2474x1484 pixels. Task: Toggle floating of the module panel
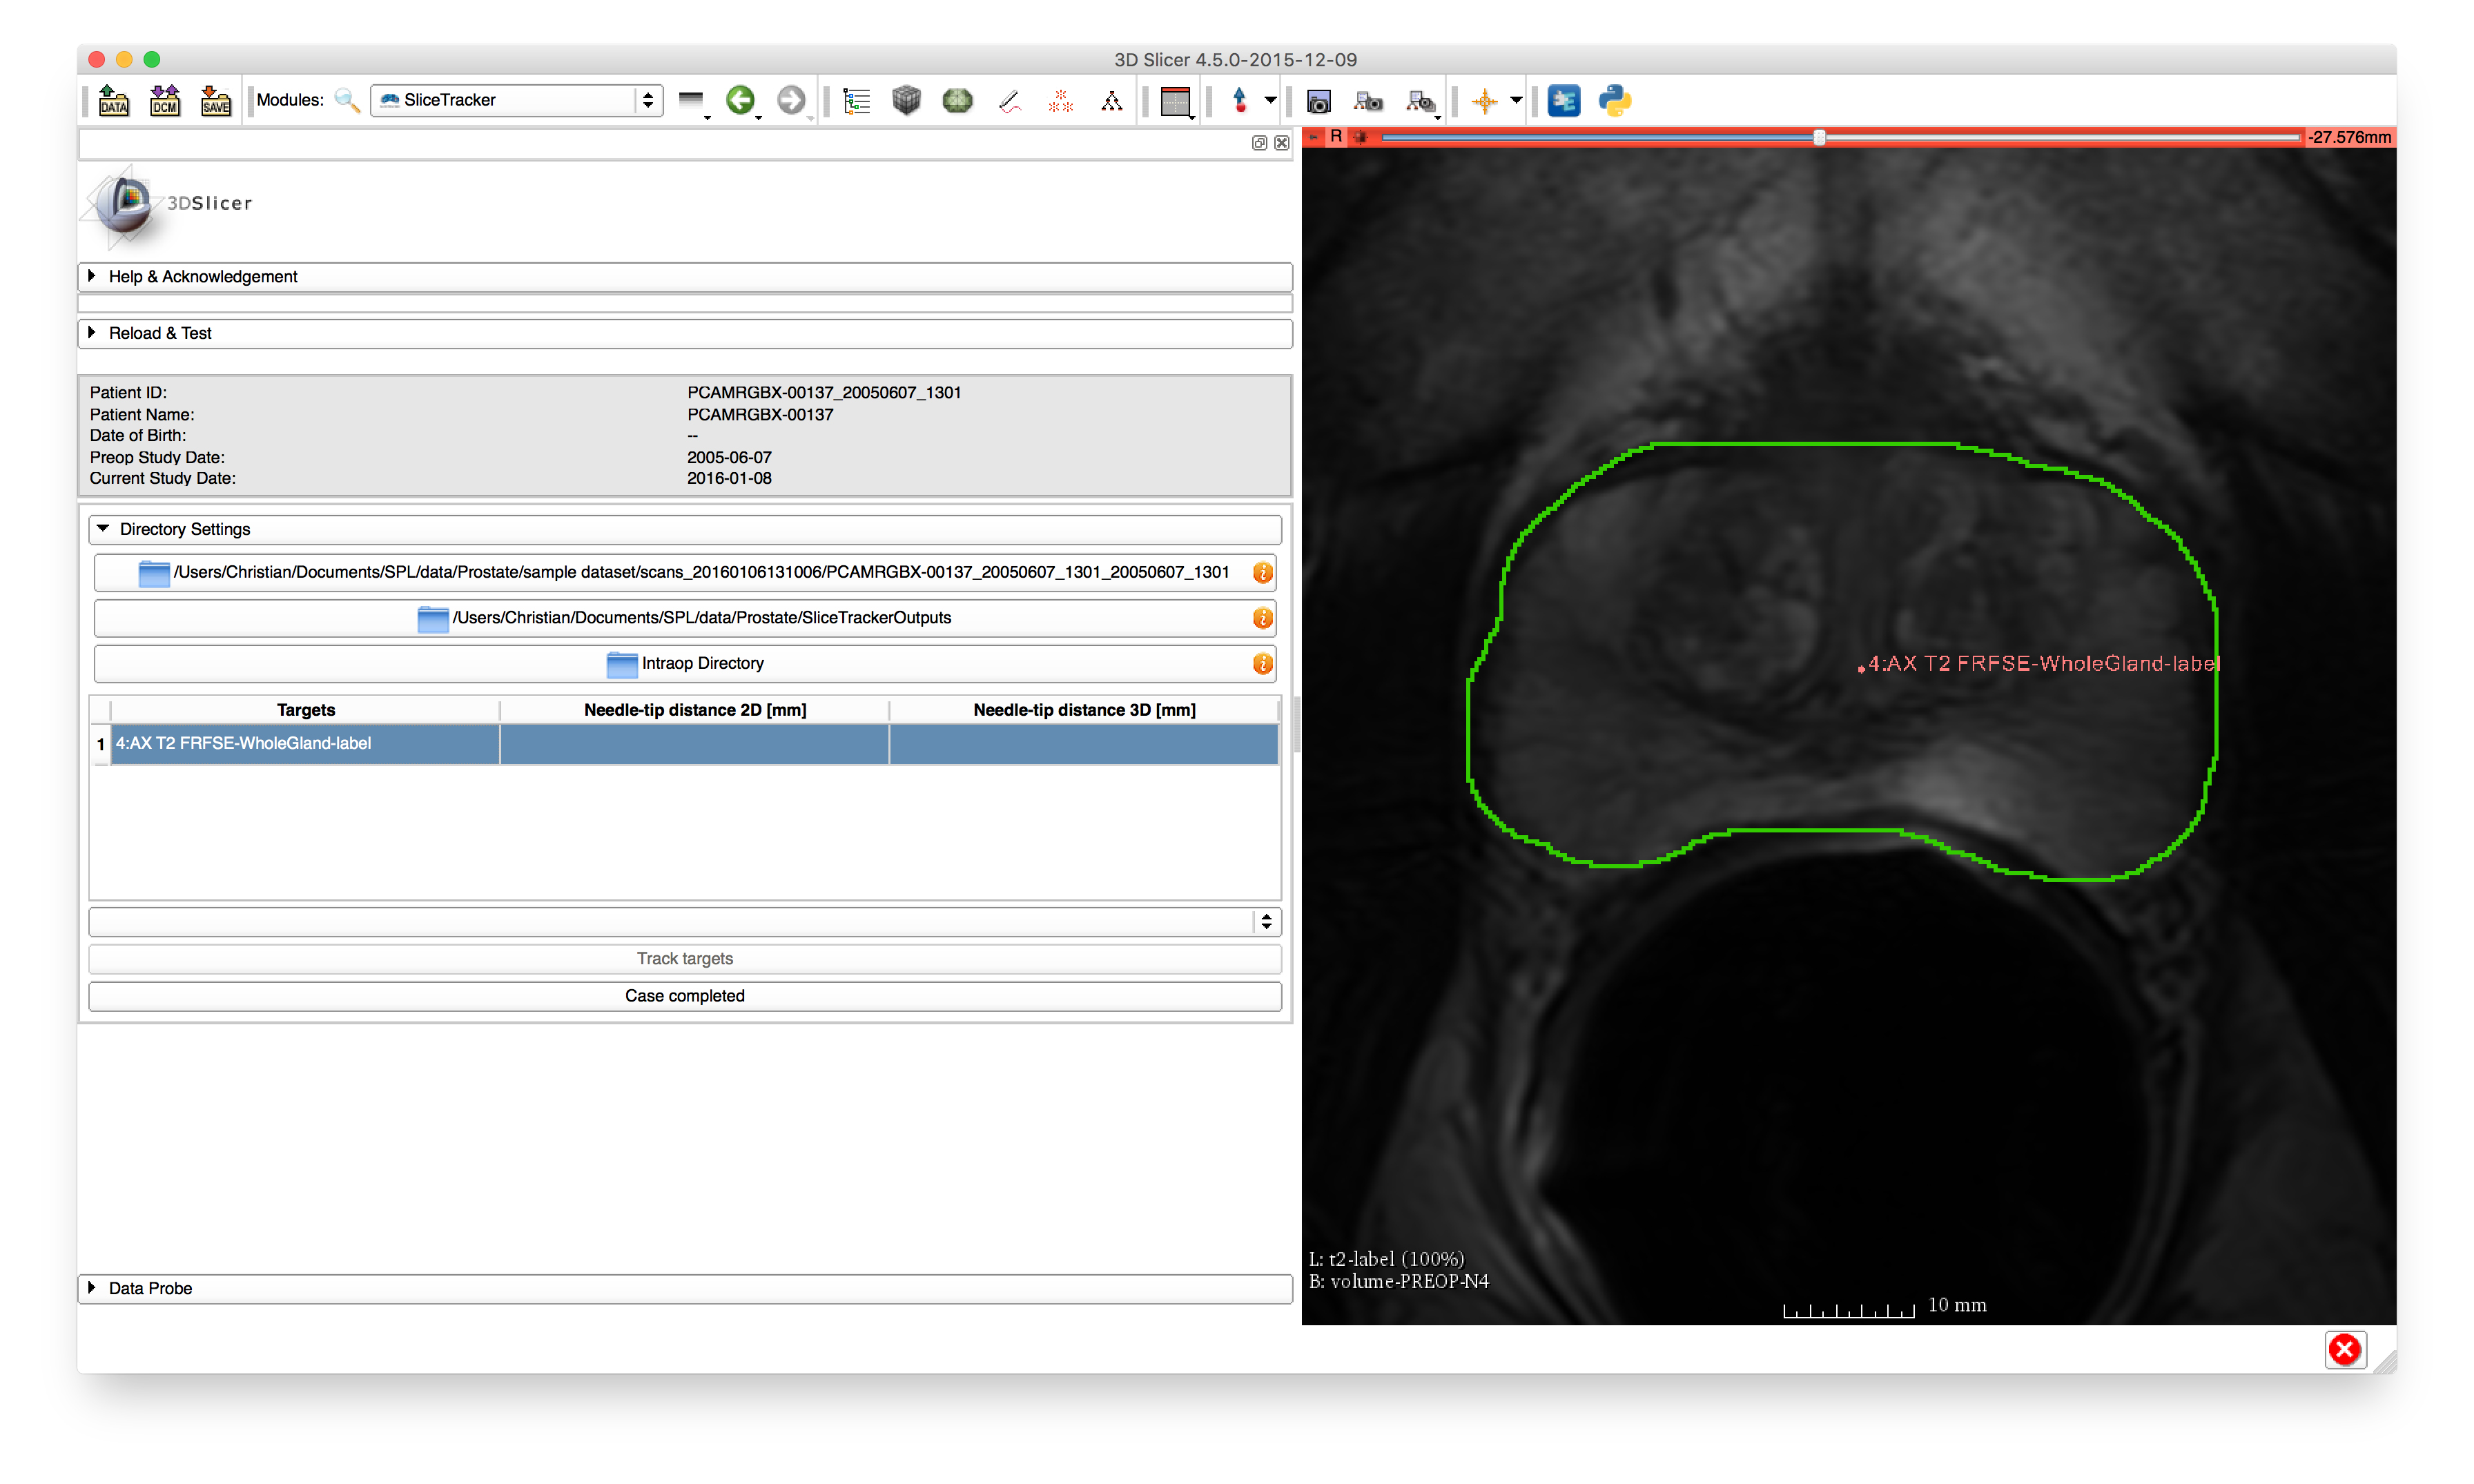(x=1259, y=143)
